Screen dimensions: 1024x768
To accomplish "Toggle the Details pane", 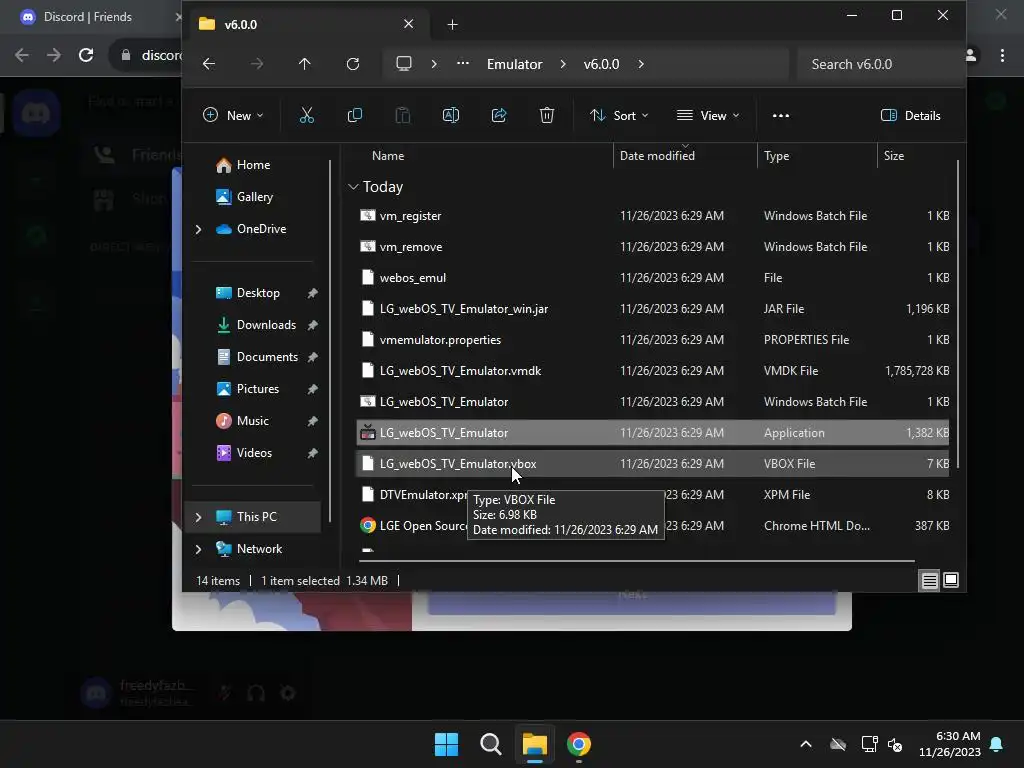I will point(910,116).
